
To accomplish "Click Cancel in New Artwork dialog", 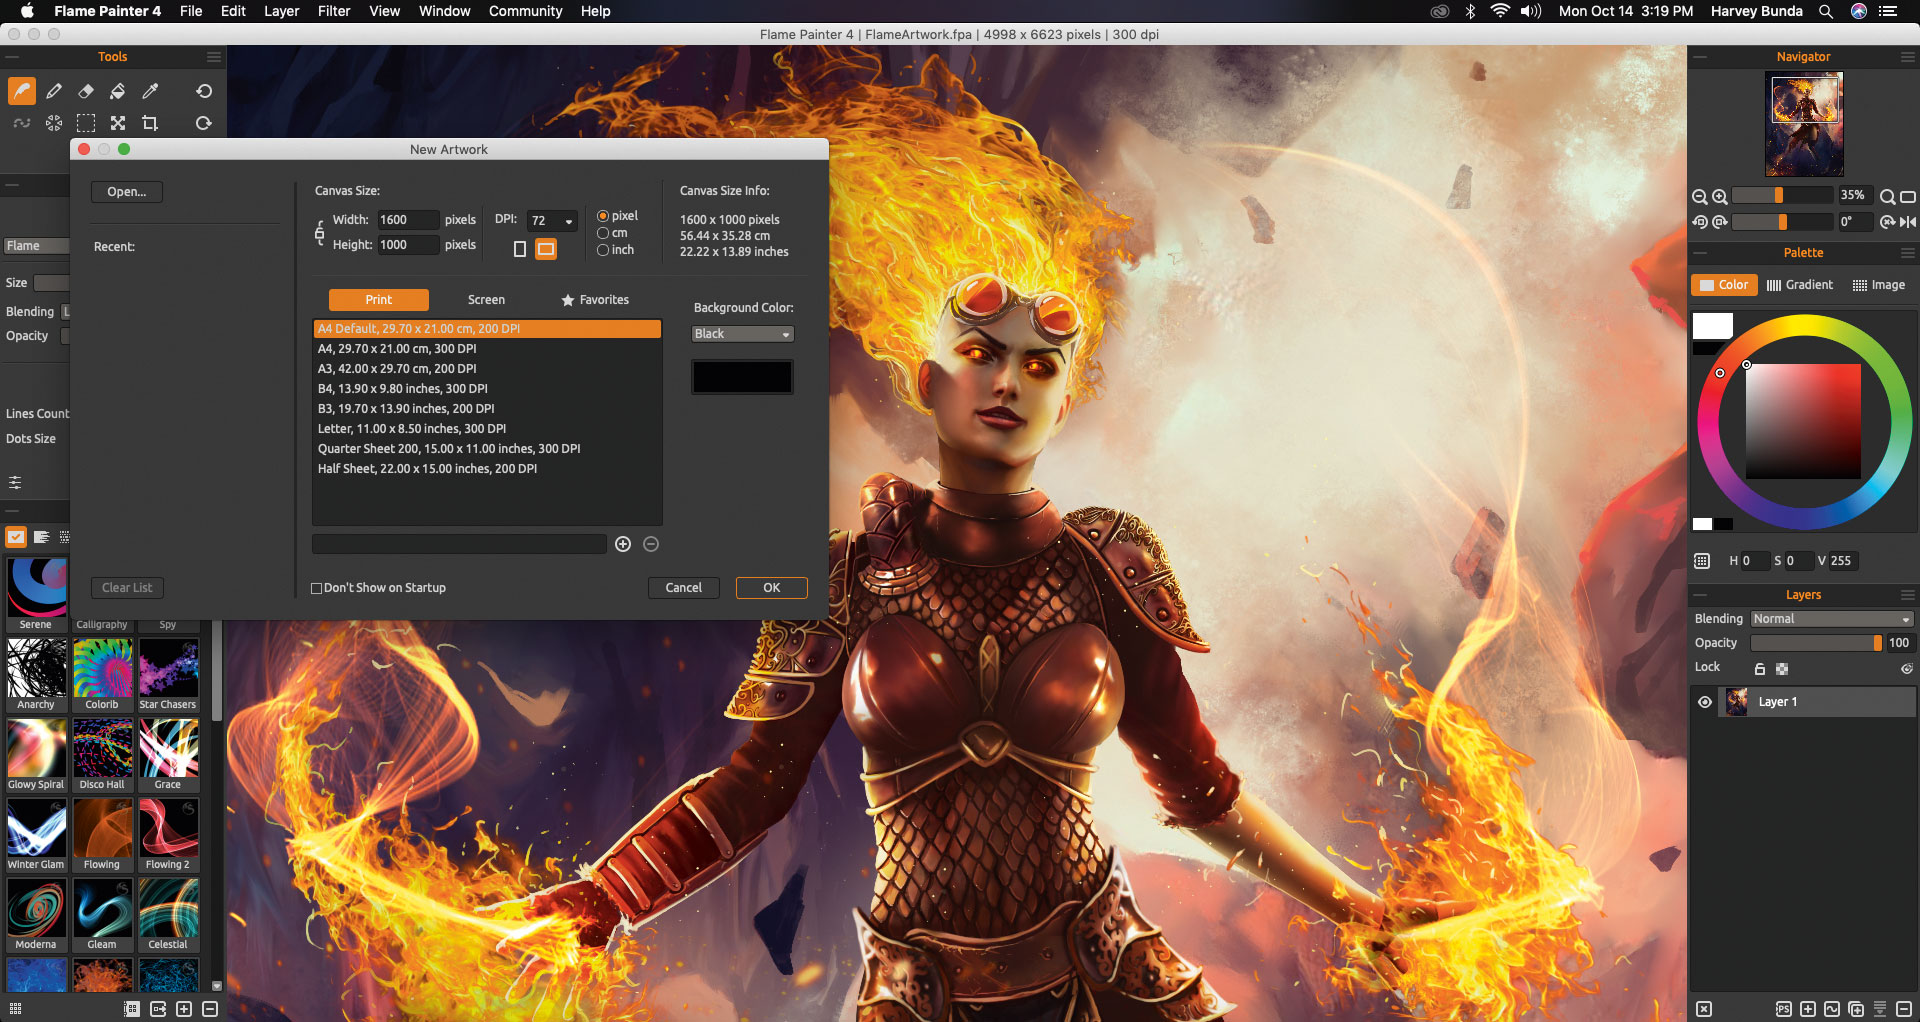I will coord(684,588).
